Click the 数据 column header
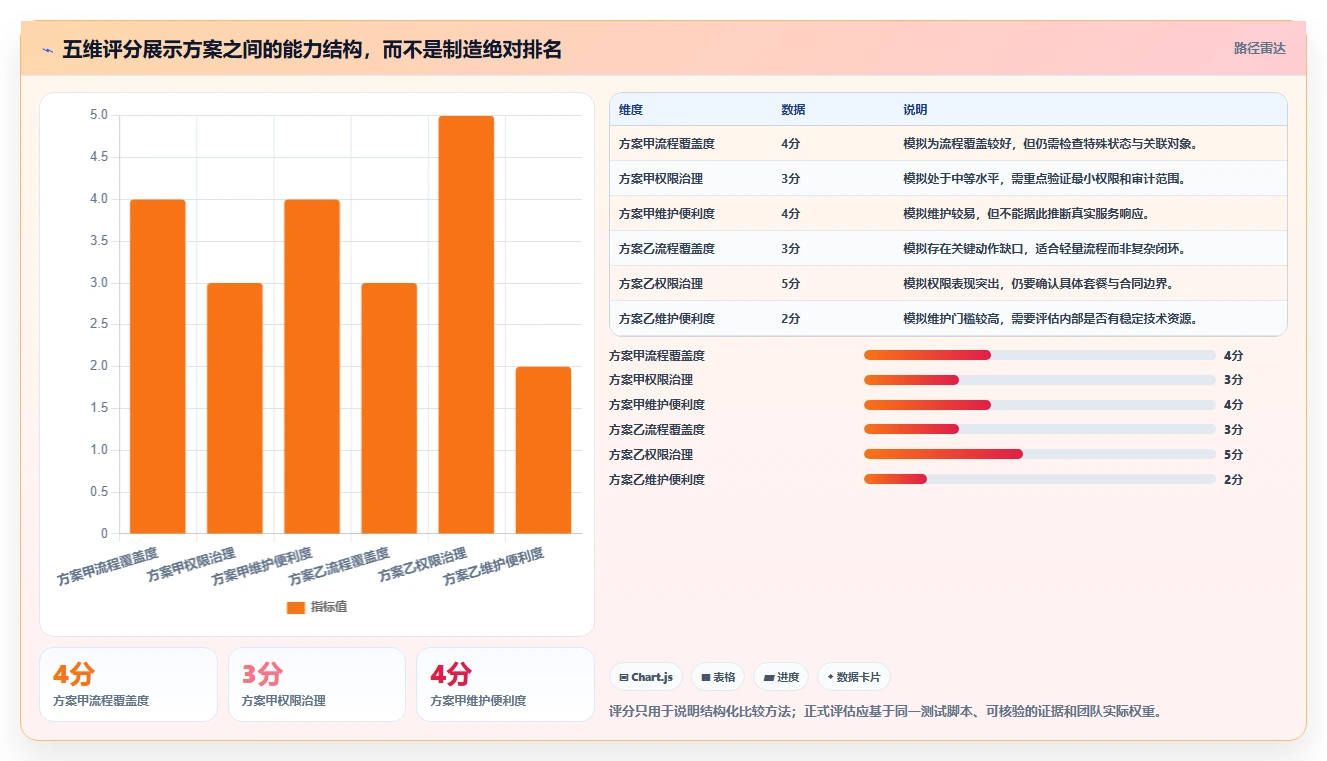Viewport: 1327px width, 761px height. [x=793, y=109]
